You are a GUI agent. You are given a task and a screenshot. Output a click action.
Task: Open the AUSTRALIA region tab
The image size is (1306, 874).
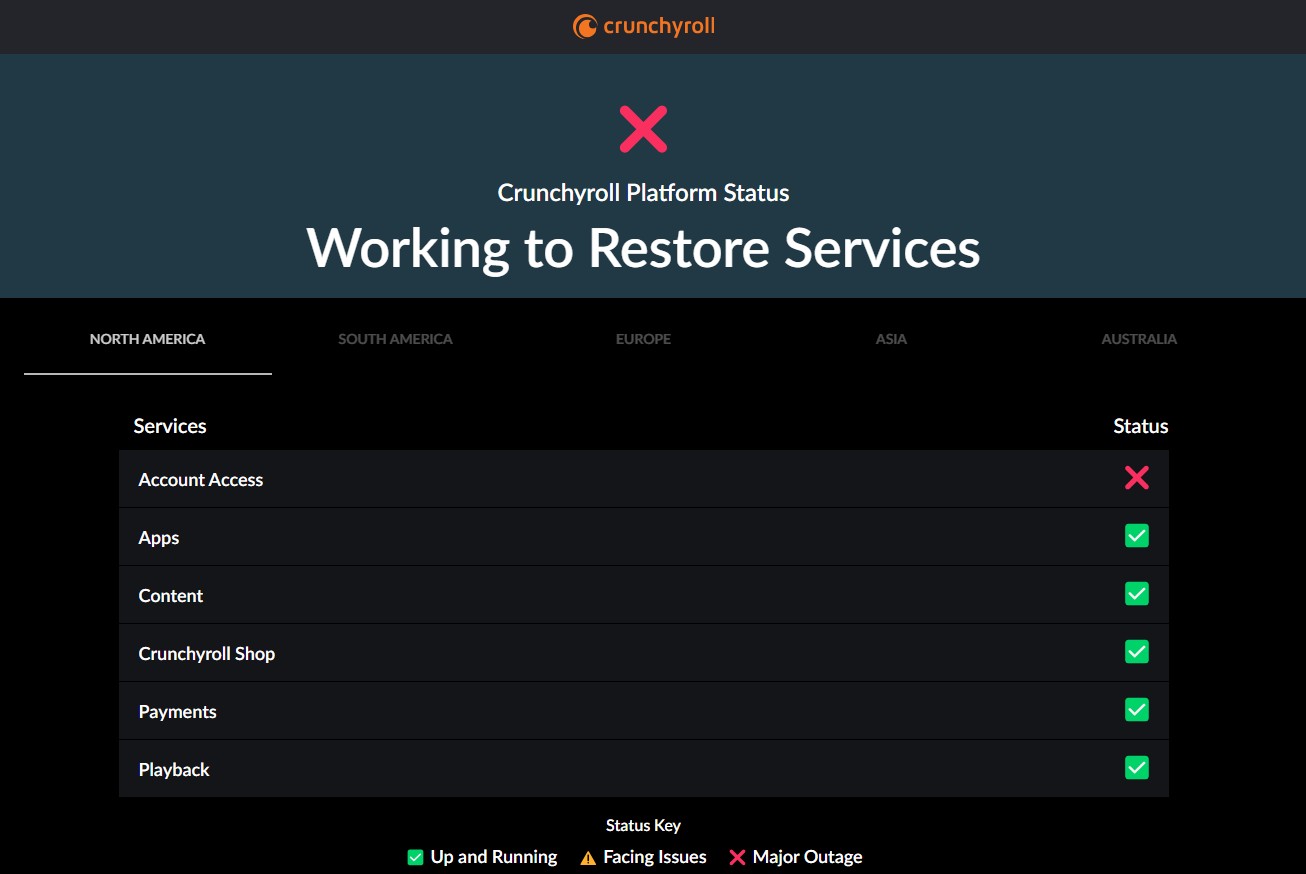pyautogui.click(x=1138, y=339)
